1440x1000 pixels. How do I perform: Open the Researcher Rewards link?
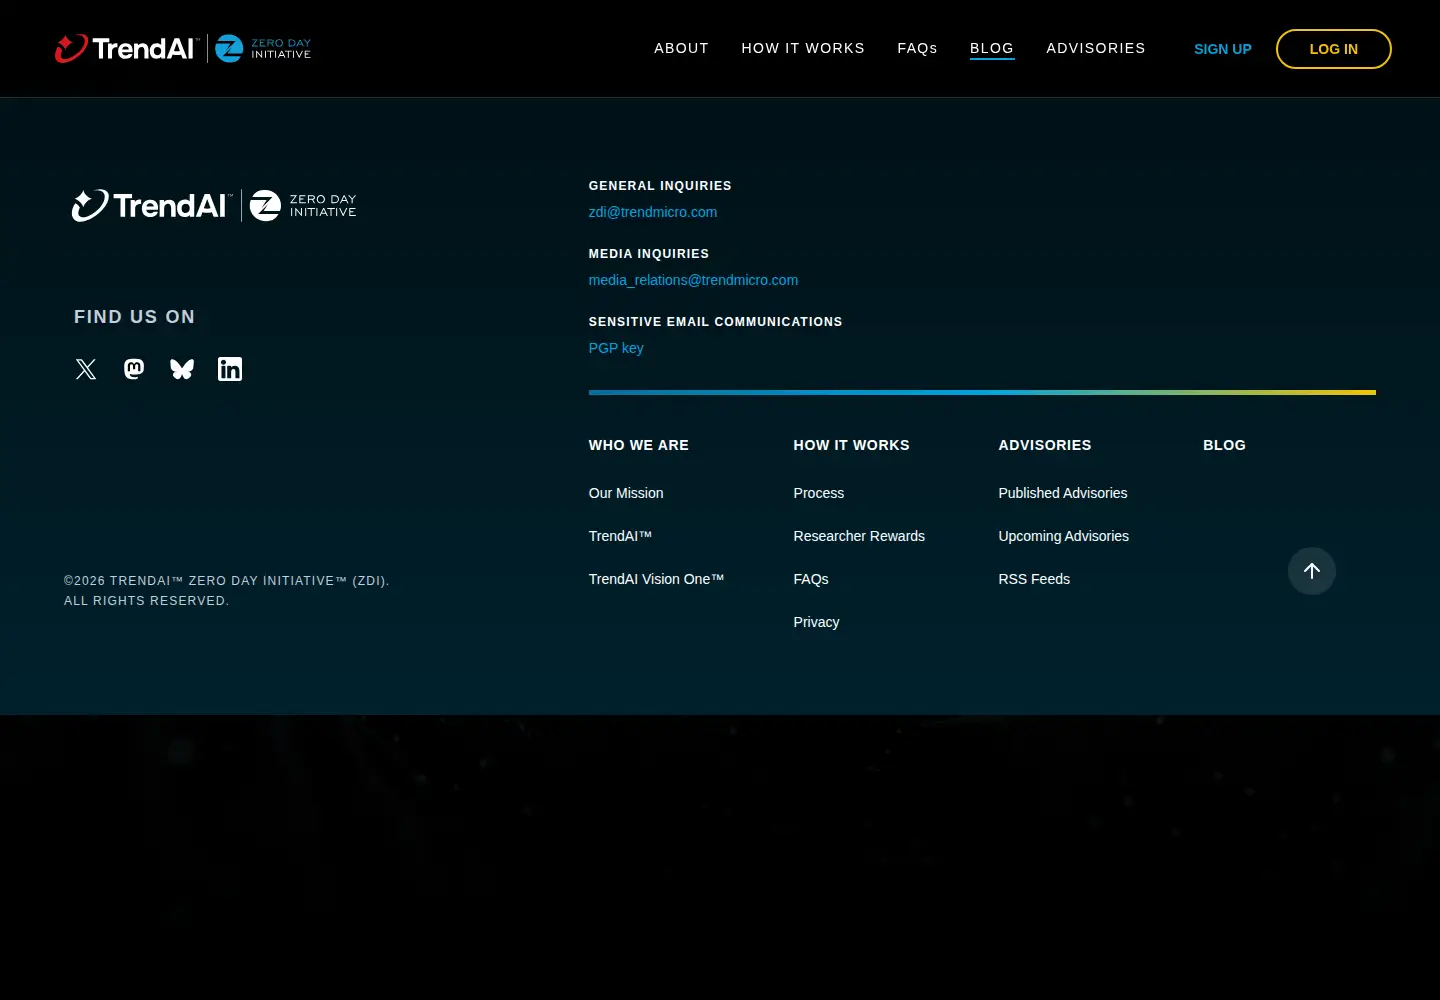(859, 536)
